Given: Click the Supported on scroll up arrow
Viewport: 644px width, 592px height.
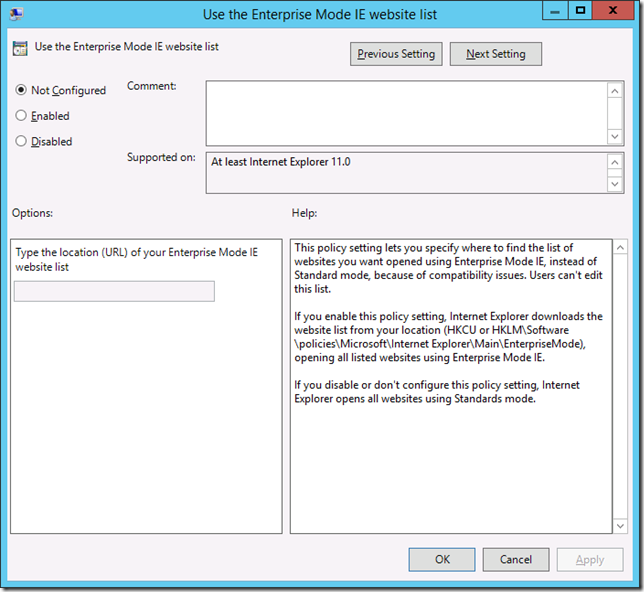Looking at the screenshot, I should 615,162.
